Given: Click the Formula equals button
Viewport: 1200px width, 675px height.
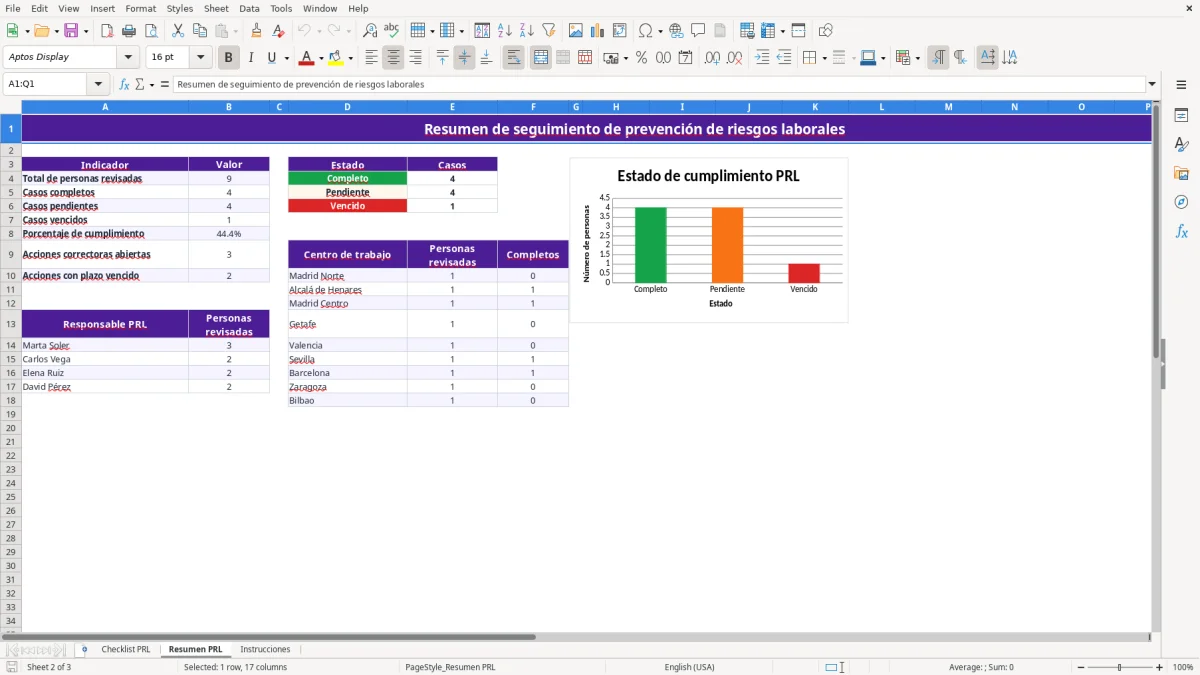Looking at the screenshot, I should click(x=164, y=85).
